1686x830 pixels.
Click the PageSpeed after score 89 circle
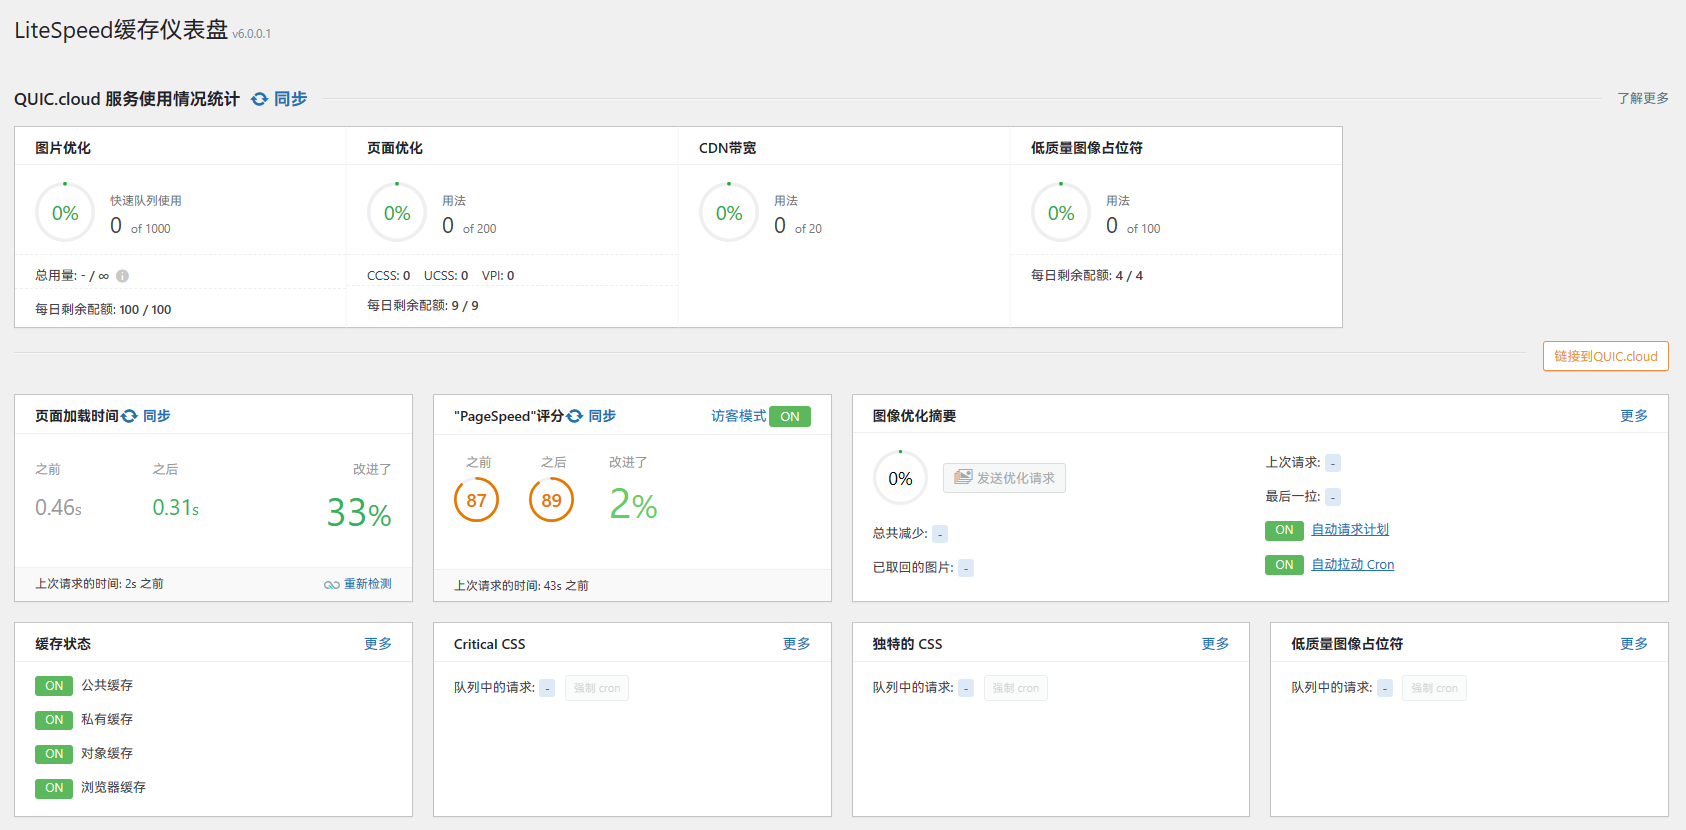(x=551, y=500)
